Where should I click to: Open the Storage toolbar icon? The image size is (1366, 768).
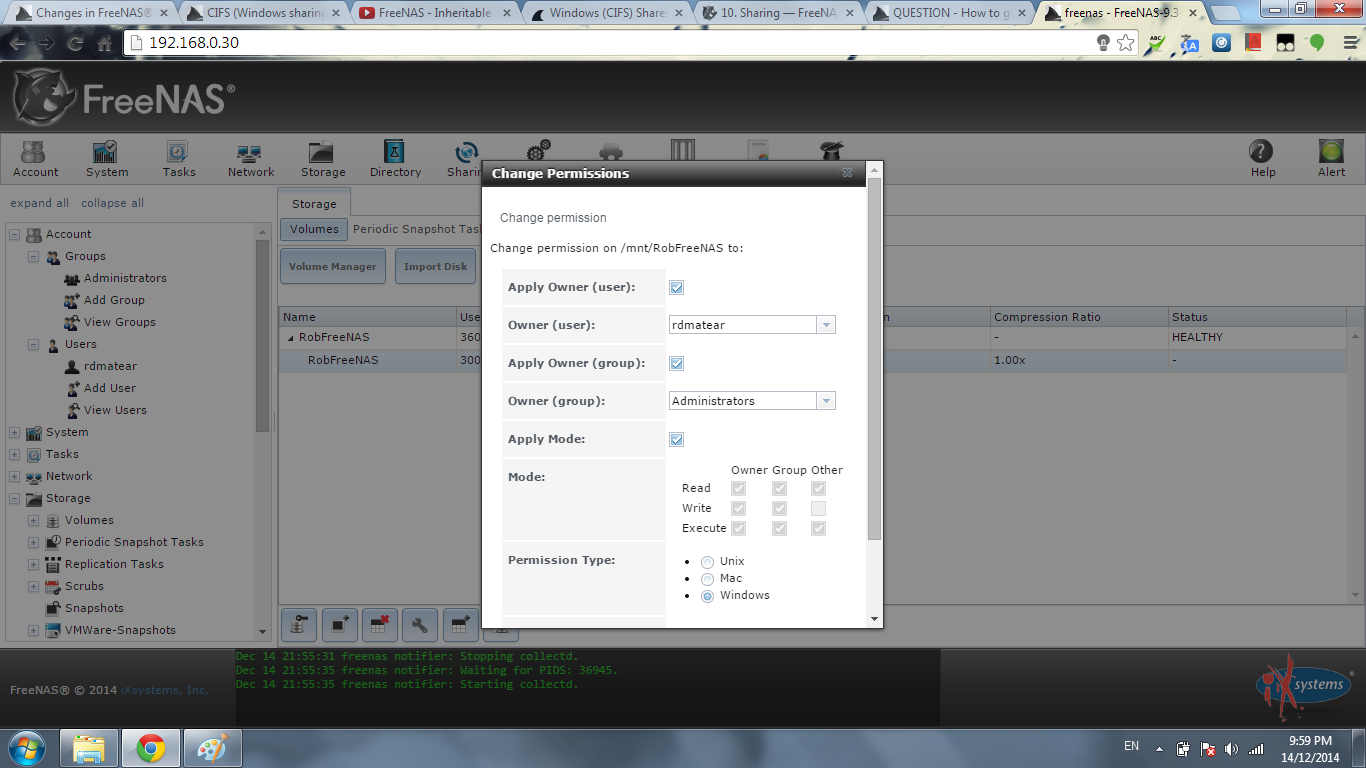322,158
